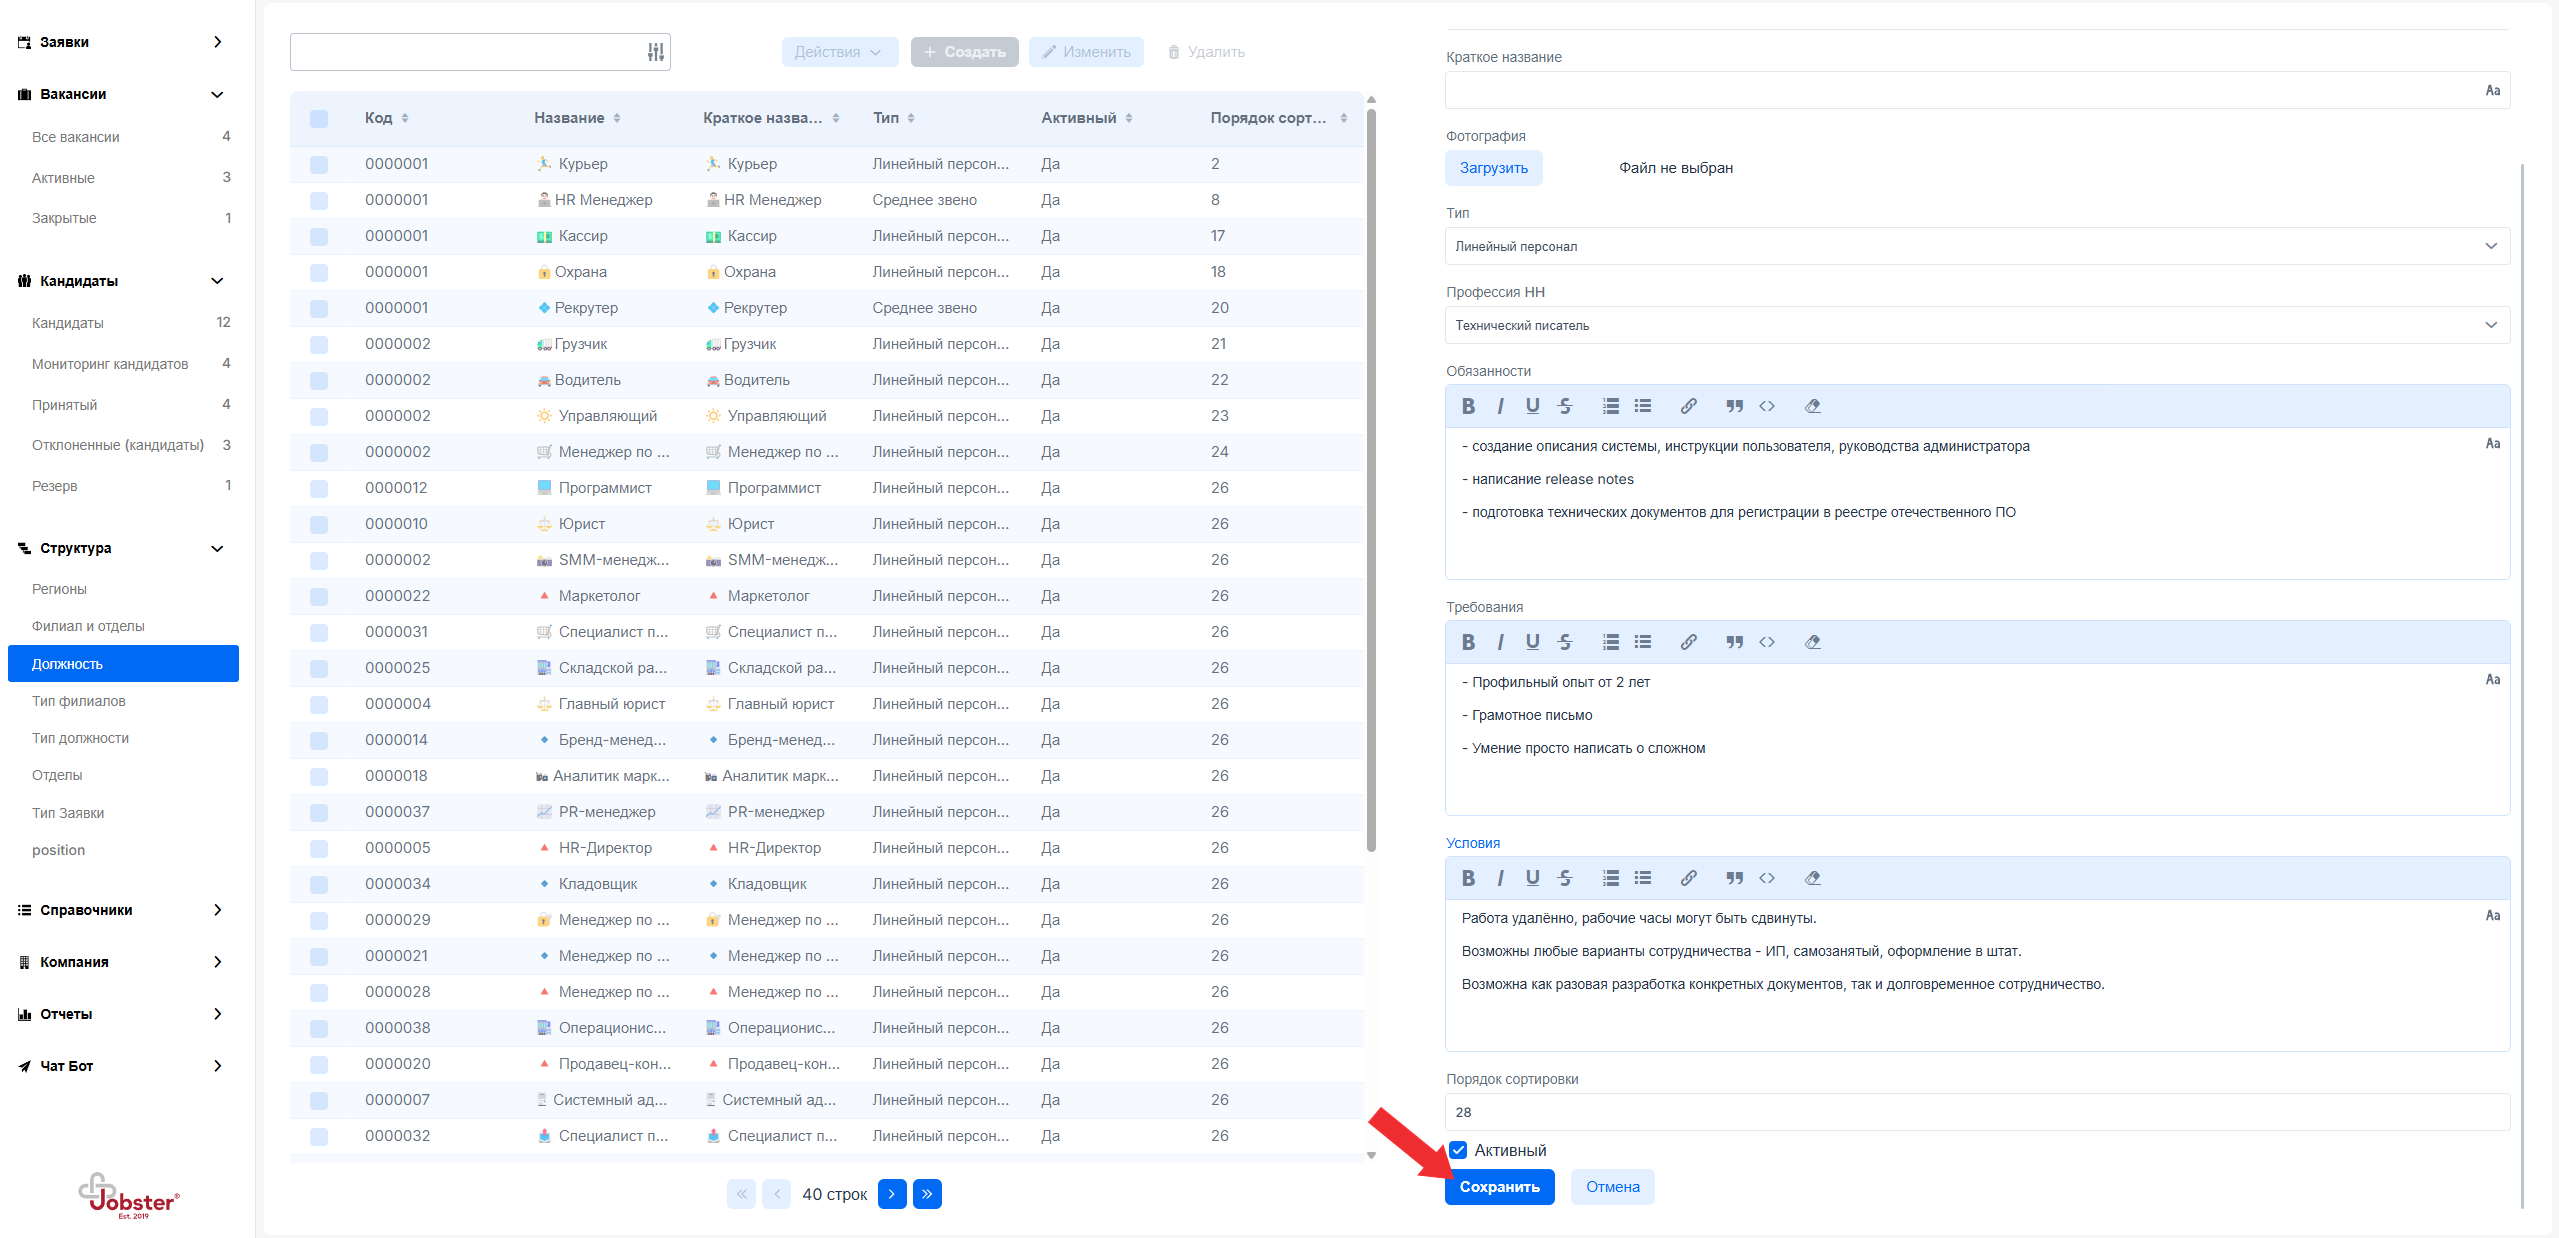Open Тип должности in sidebar
The height and width of the screenshot is (1238, 2559).
coord(80,738)
